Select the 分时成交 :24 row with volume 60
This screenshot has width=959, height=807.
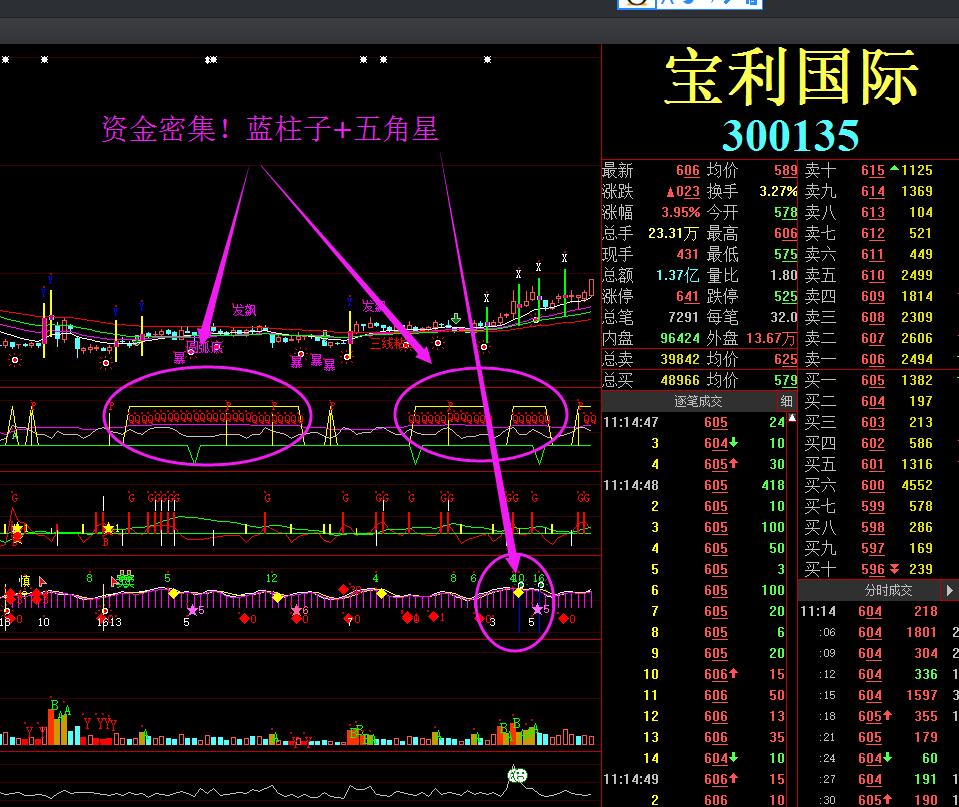[878, 758]
